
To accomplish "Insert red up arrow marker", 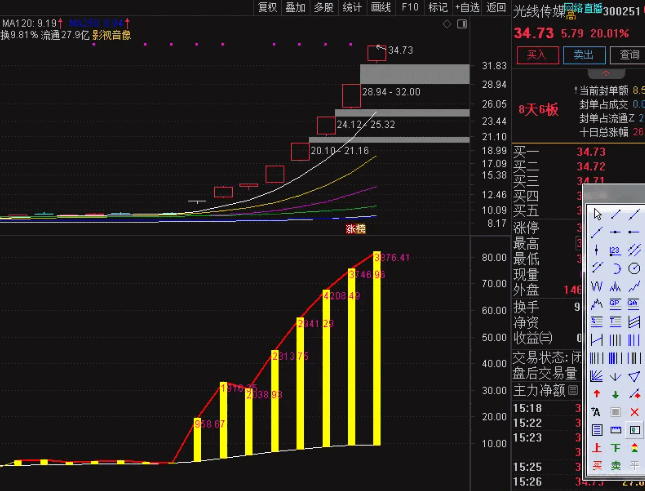I will click(597, 394).
